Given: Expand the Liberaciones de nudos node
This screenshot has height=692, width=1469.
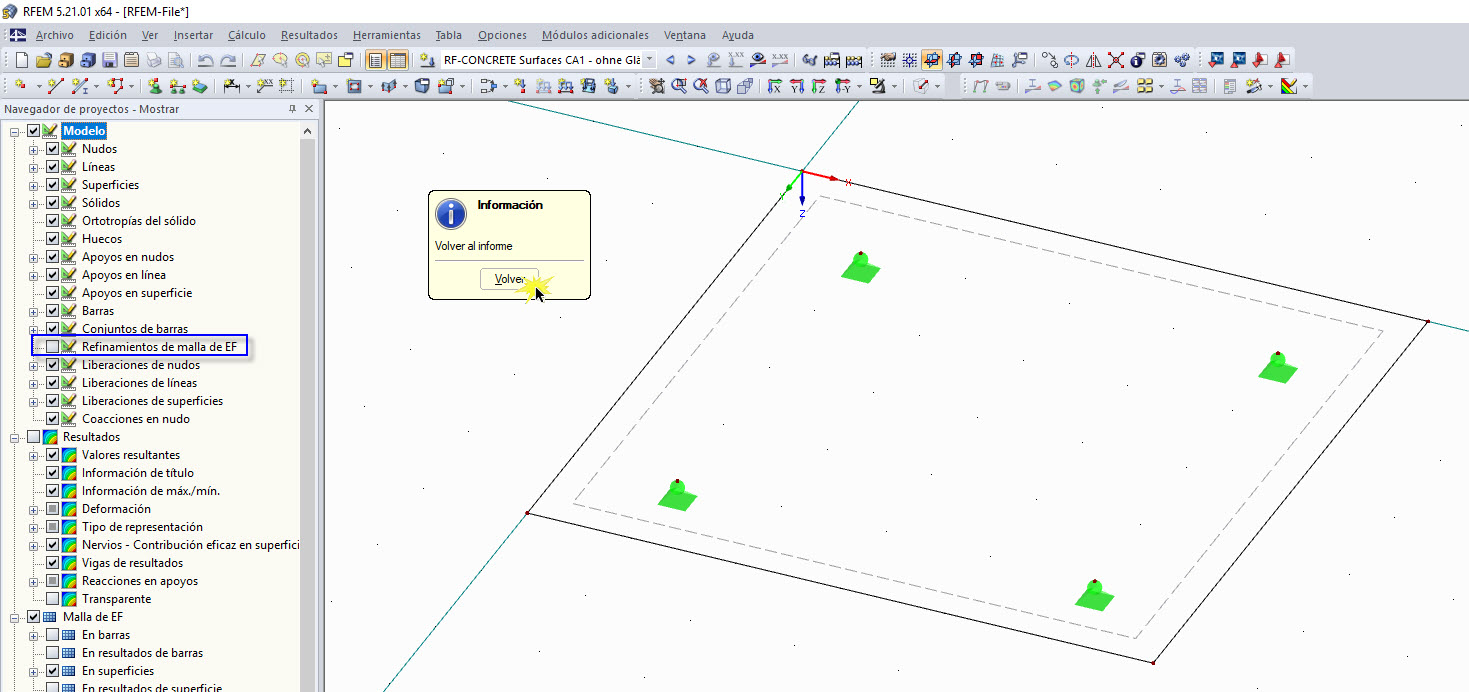Looking at the screenshot, I should point(34,365).
